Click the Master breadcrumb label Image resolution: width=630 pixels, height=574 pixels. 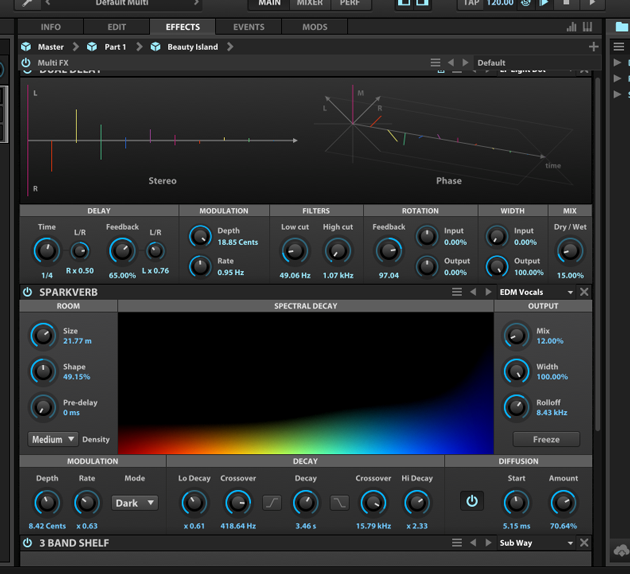pyautogui.click(x=51, y=47)
